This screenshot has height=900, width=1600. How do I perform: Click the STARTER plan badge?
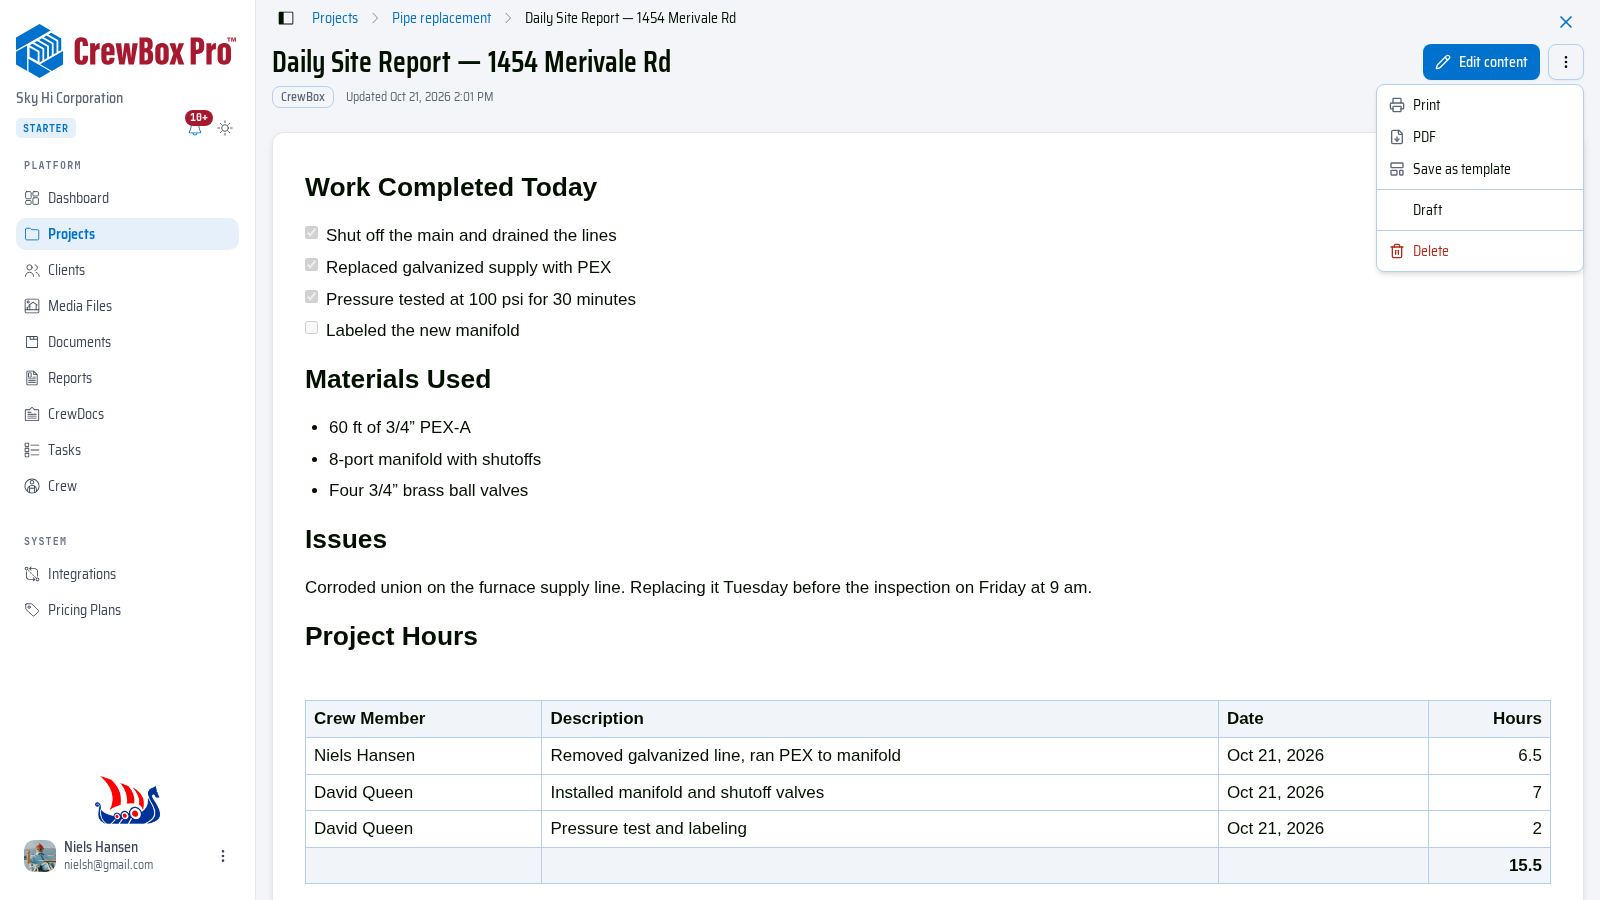pyautogui.click(x=46, y=128)
